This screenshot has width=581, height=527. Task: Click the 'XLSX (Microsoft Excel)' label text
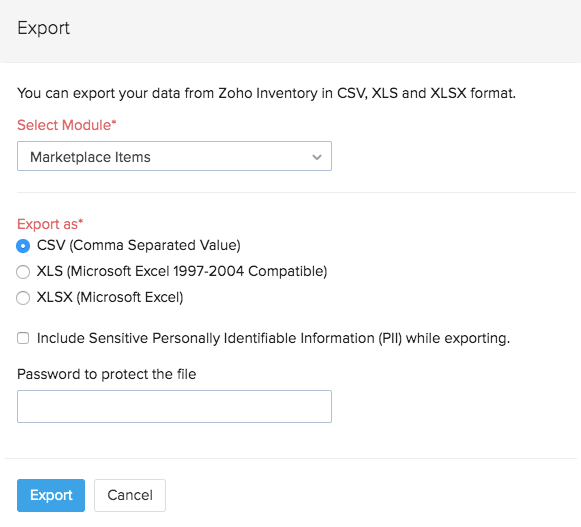[110, 297]
